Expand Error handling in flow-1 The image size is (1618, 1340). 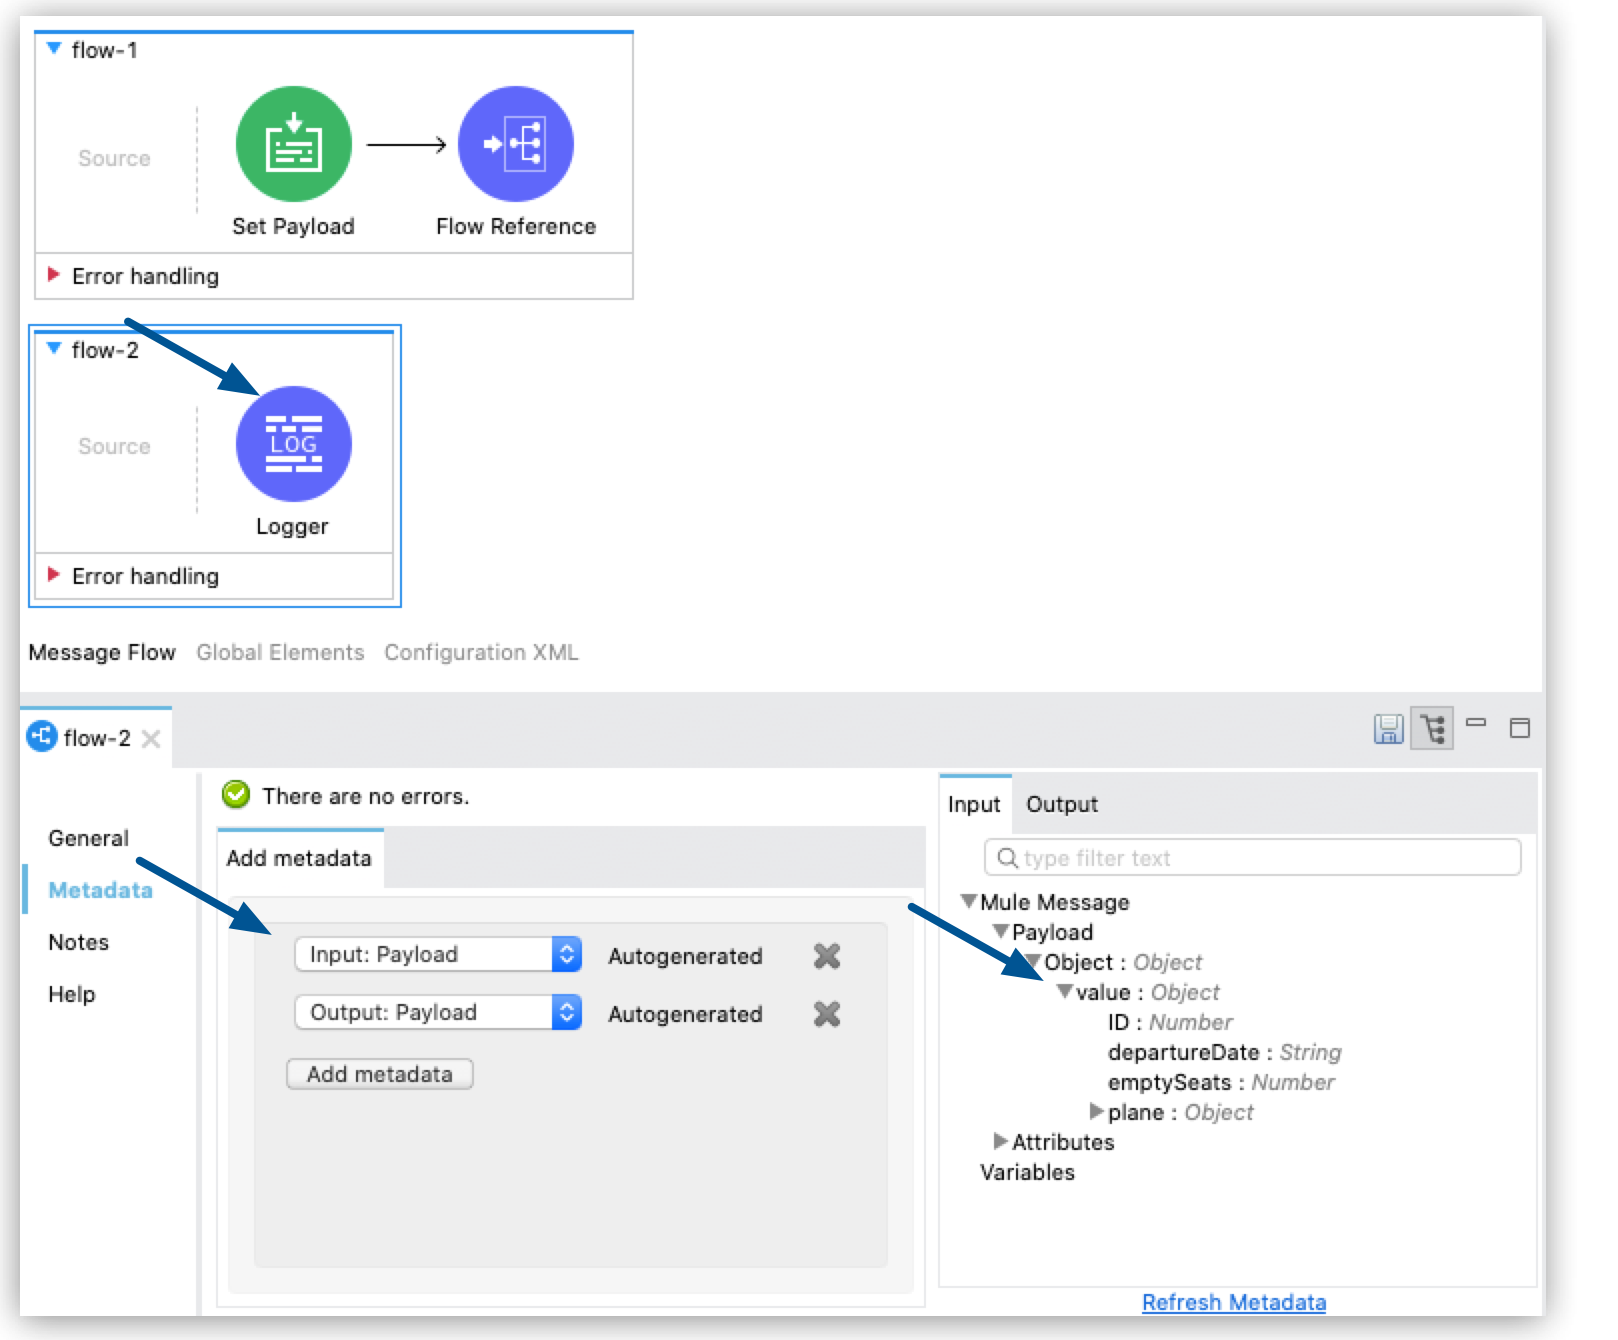(54, 275)
